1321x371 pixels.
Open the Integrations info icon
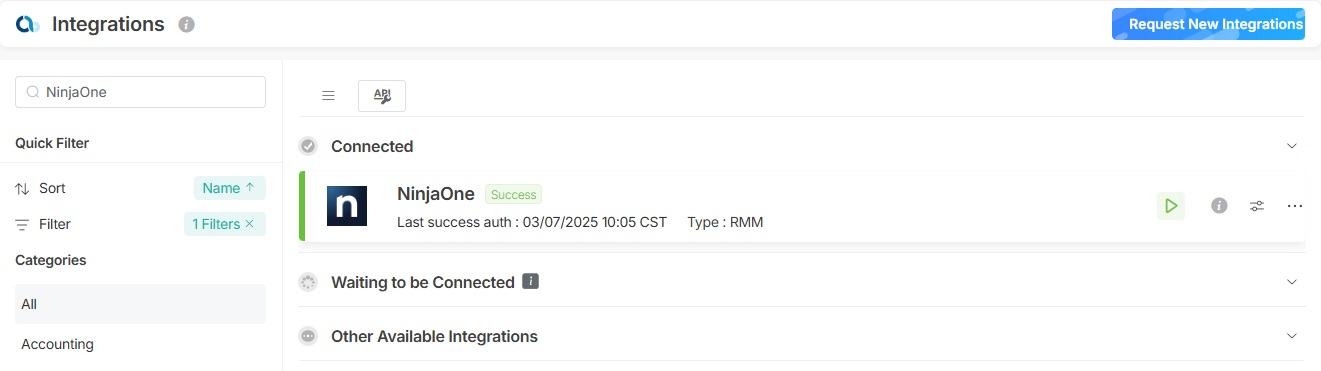click(186, 24)
